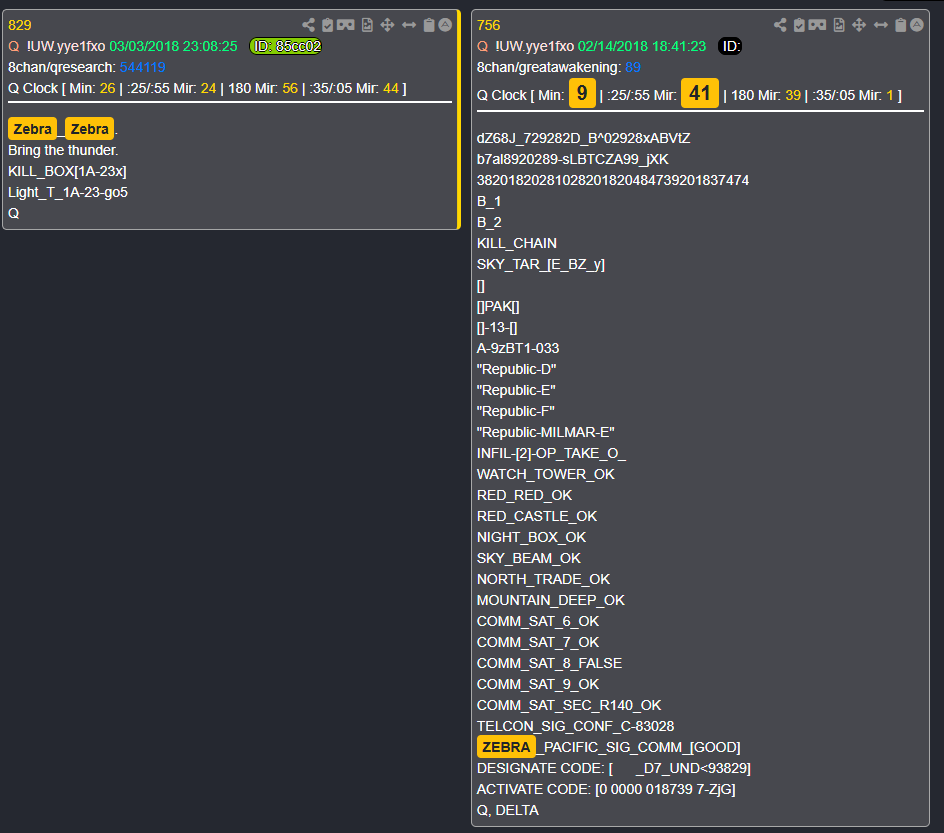
Task: Click the highlighted Q Clock mirror value 41
Action: pyautogui.click(x=700, y=93)
